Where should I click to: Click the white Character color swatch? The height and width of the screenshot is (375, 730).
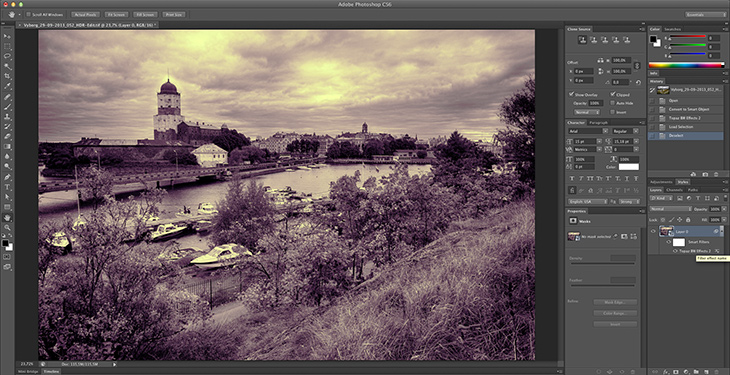629,167
